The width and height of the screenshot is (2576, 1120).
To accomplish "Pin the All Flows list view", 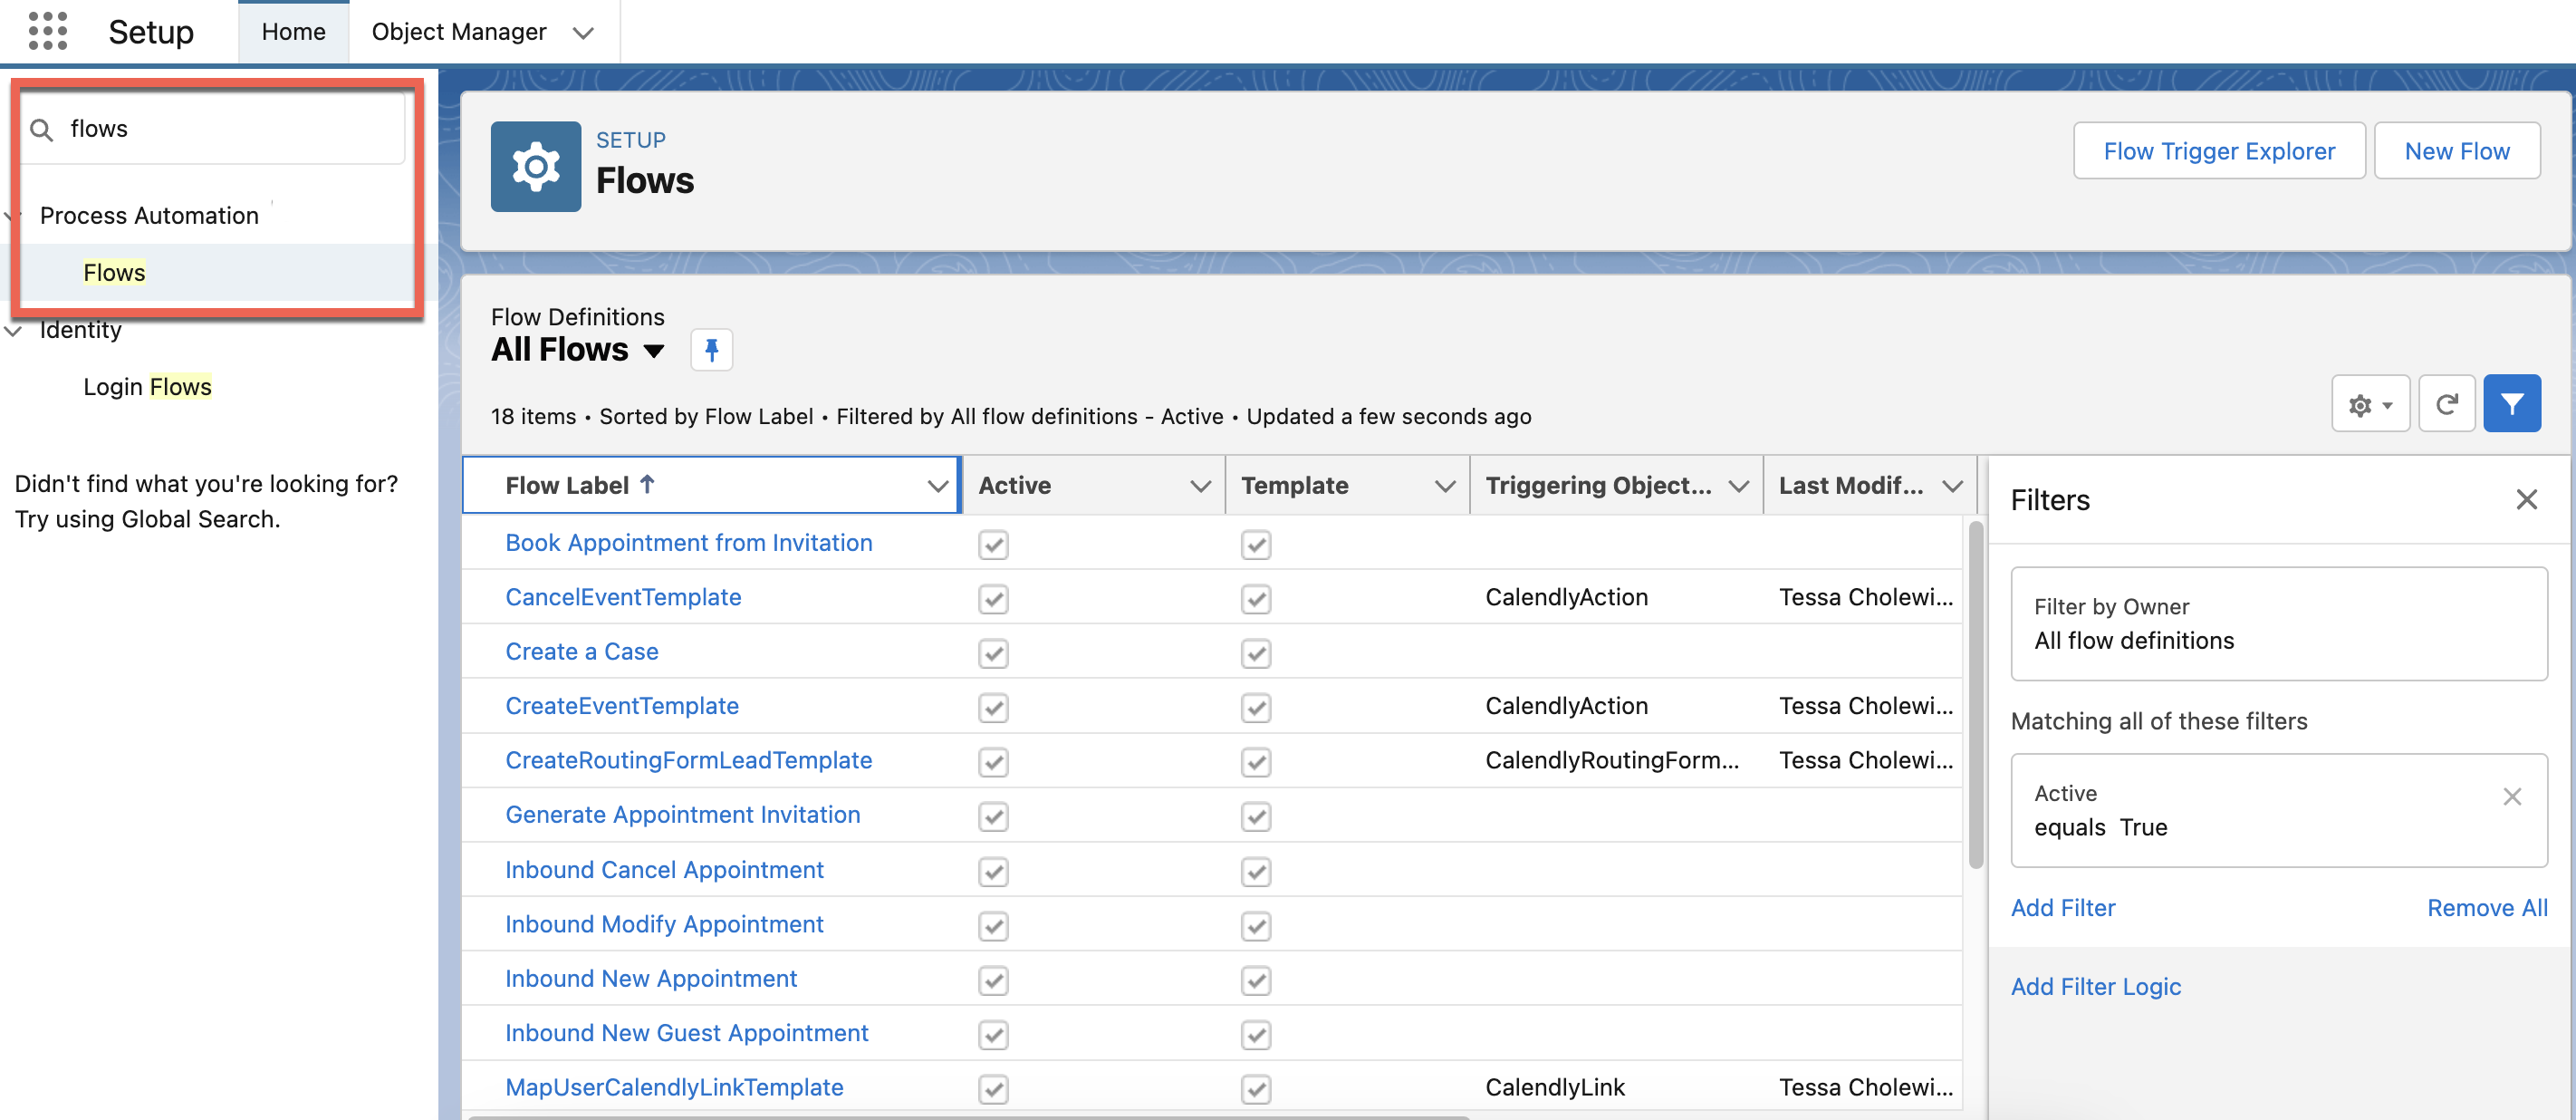I will point(711,350).
